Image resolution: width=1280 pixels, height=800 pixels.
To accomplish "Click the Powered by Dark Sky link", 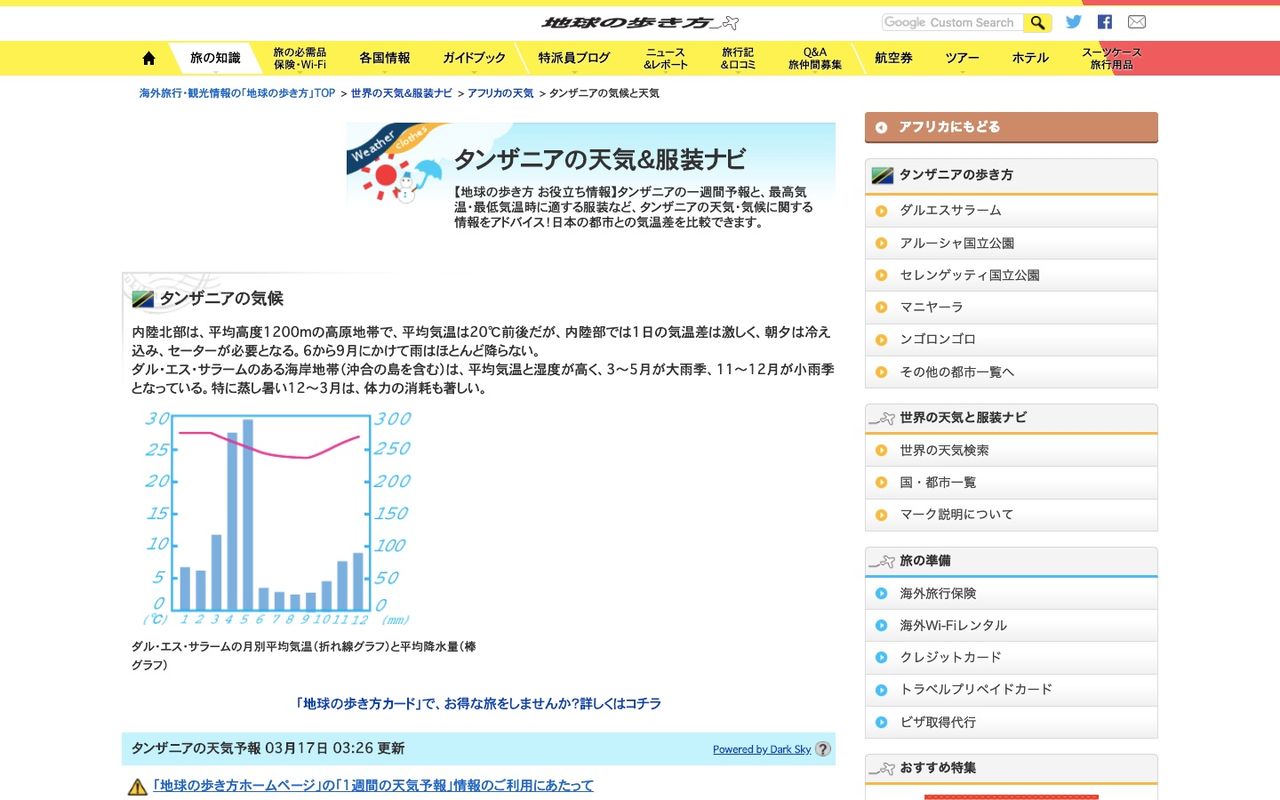I will (x=762, y=749).
